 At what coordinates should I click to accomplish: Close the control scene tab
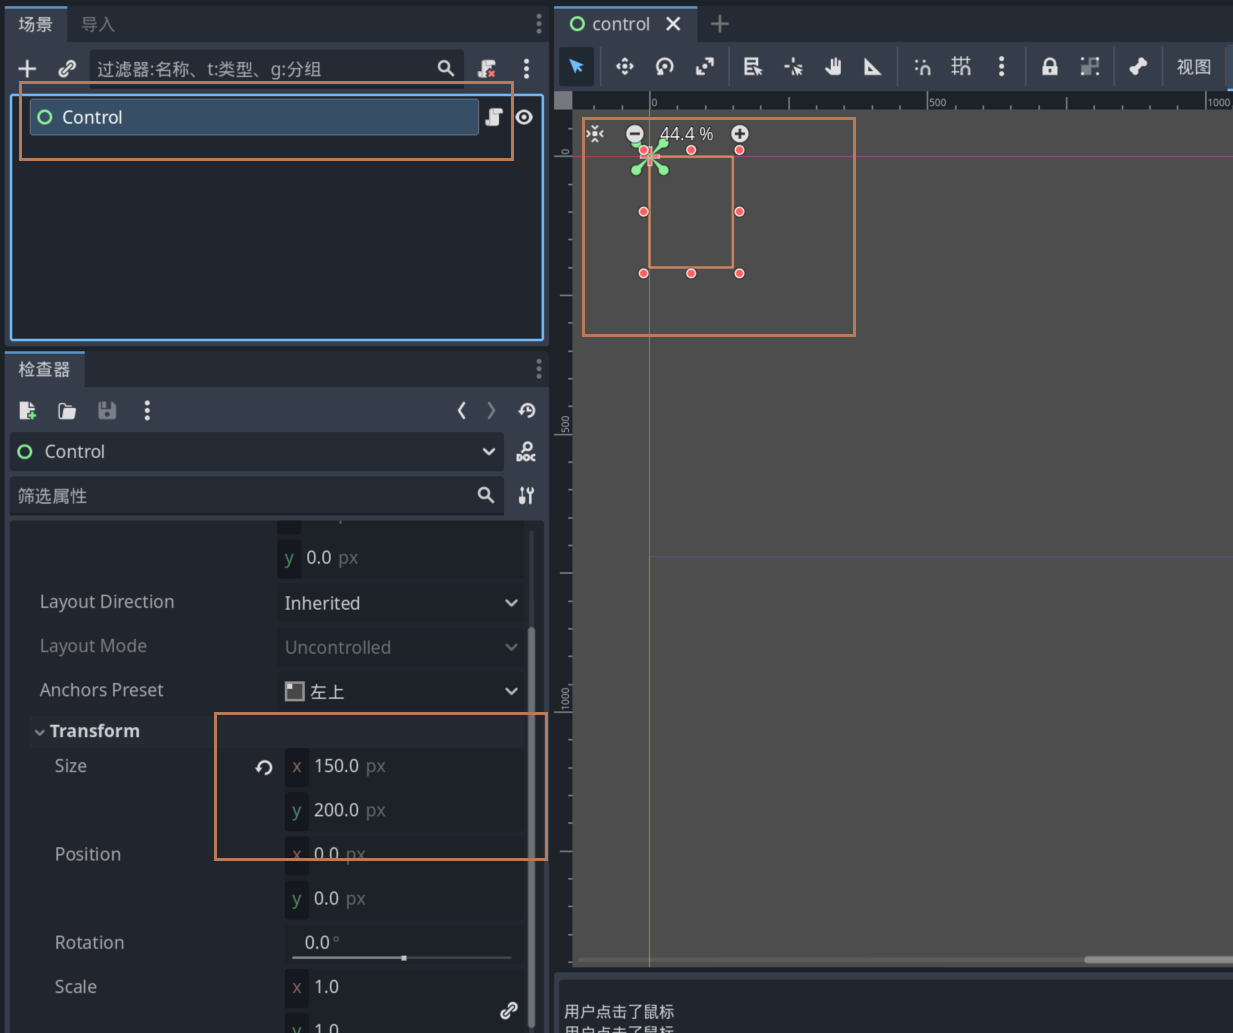pos(674,24)
